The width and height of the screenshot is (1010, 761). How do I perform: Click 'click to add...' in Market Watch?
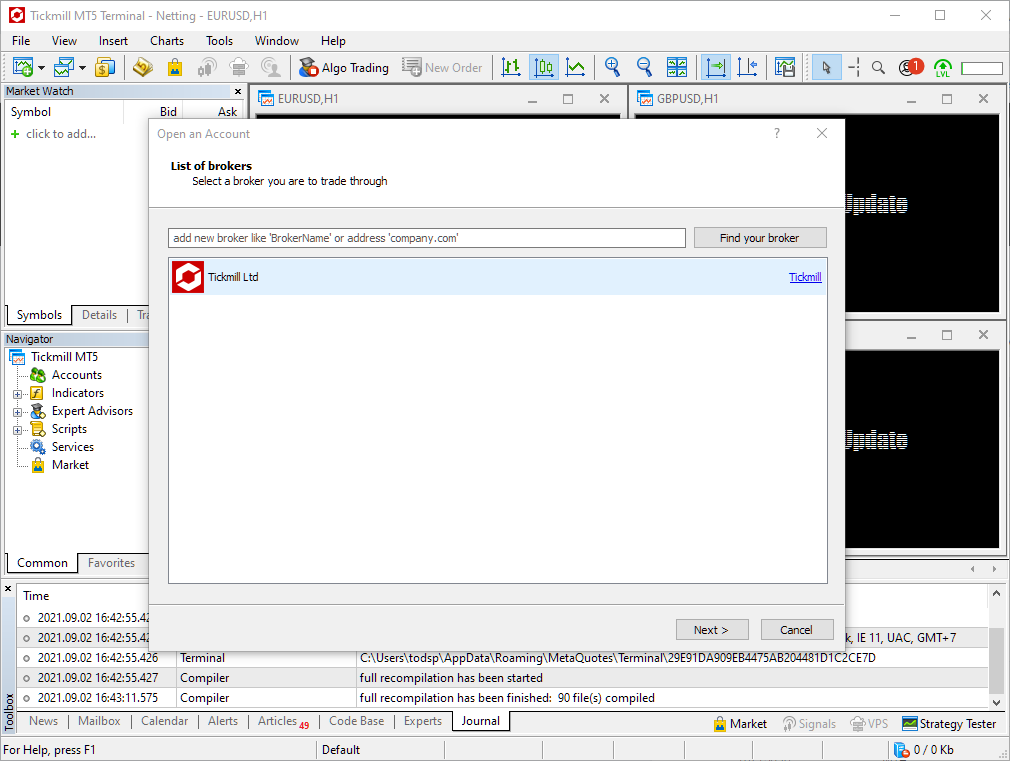[x=61, y=134]
